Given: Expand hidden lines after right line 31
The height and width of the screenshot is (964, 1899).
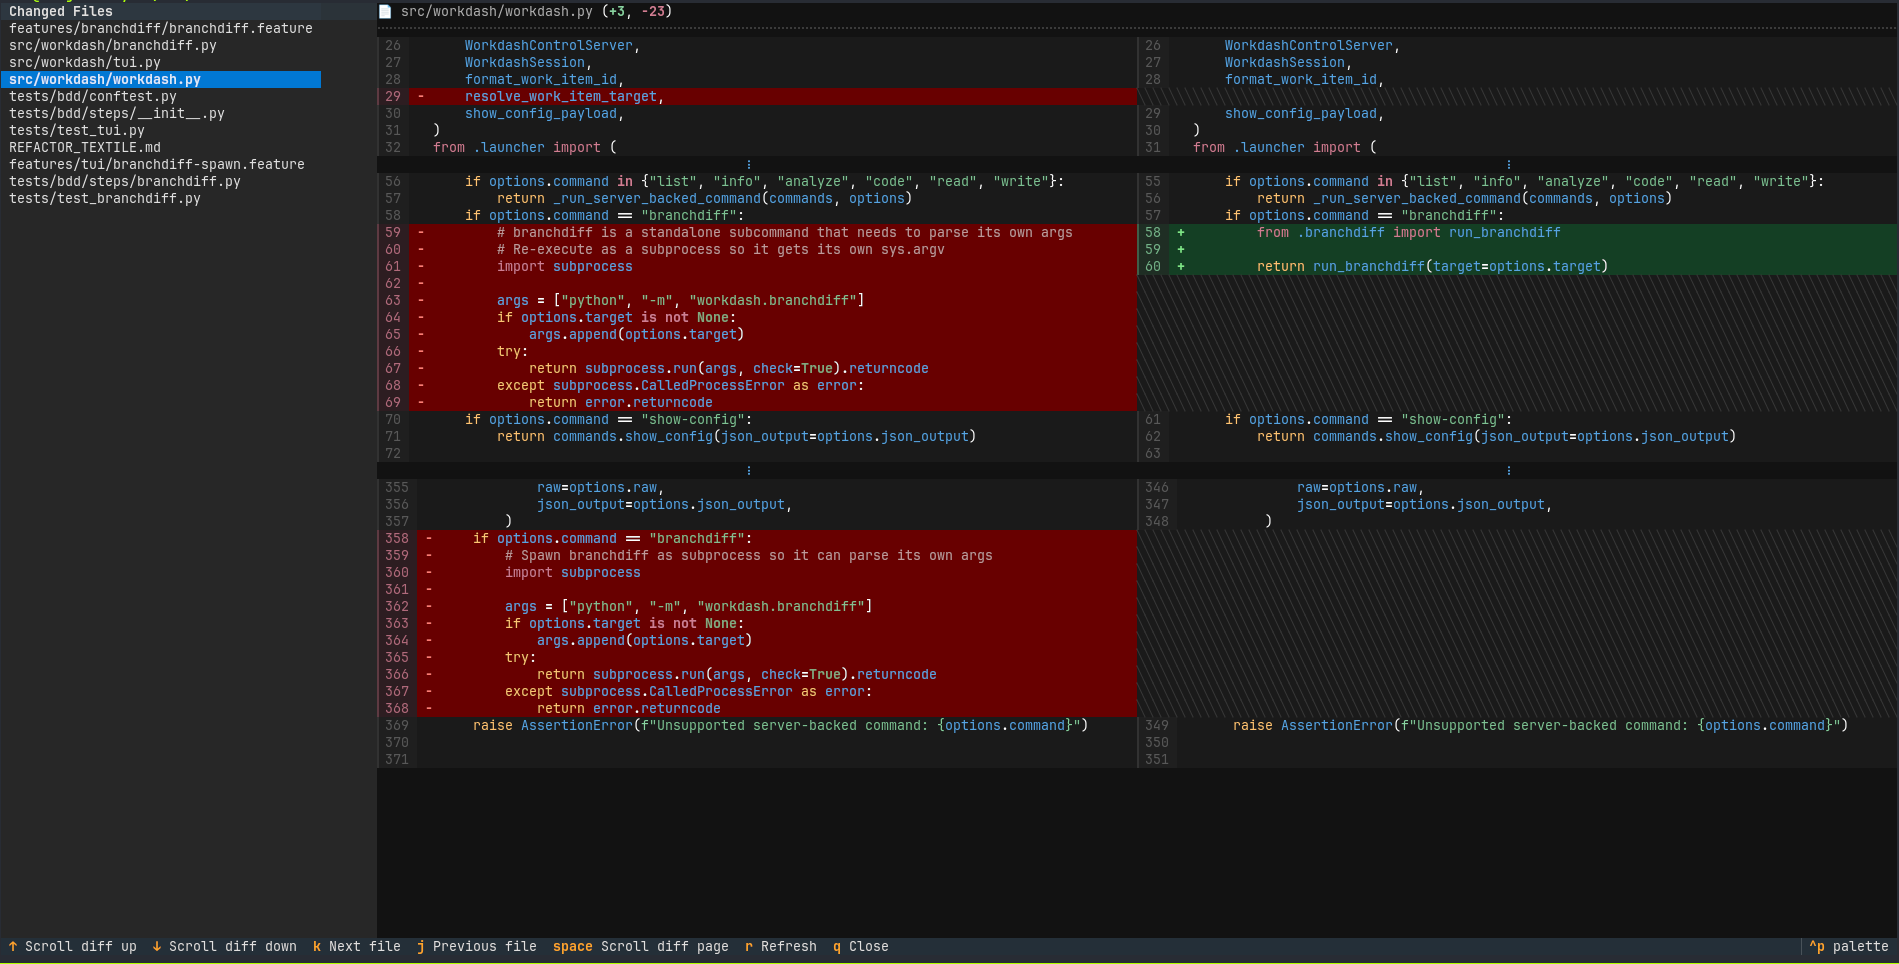Looking at the screenshot, I should [x=1509, y=165].
